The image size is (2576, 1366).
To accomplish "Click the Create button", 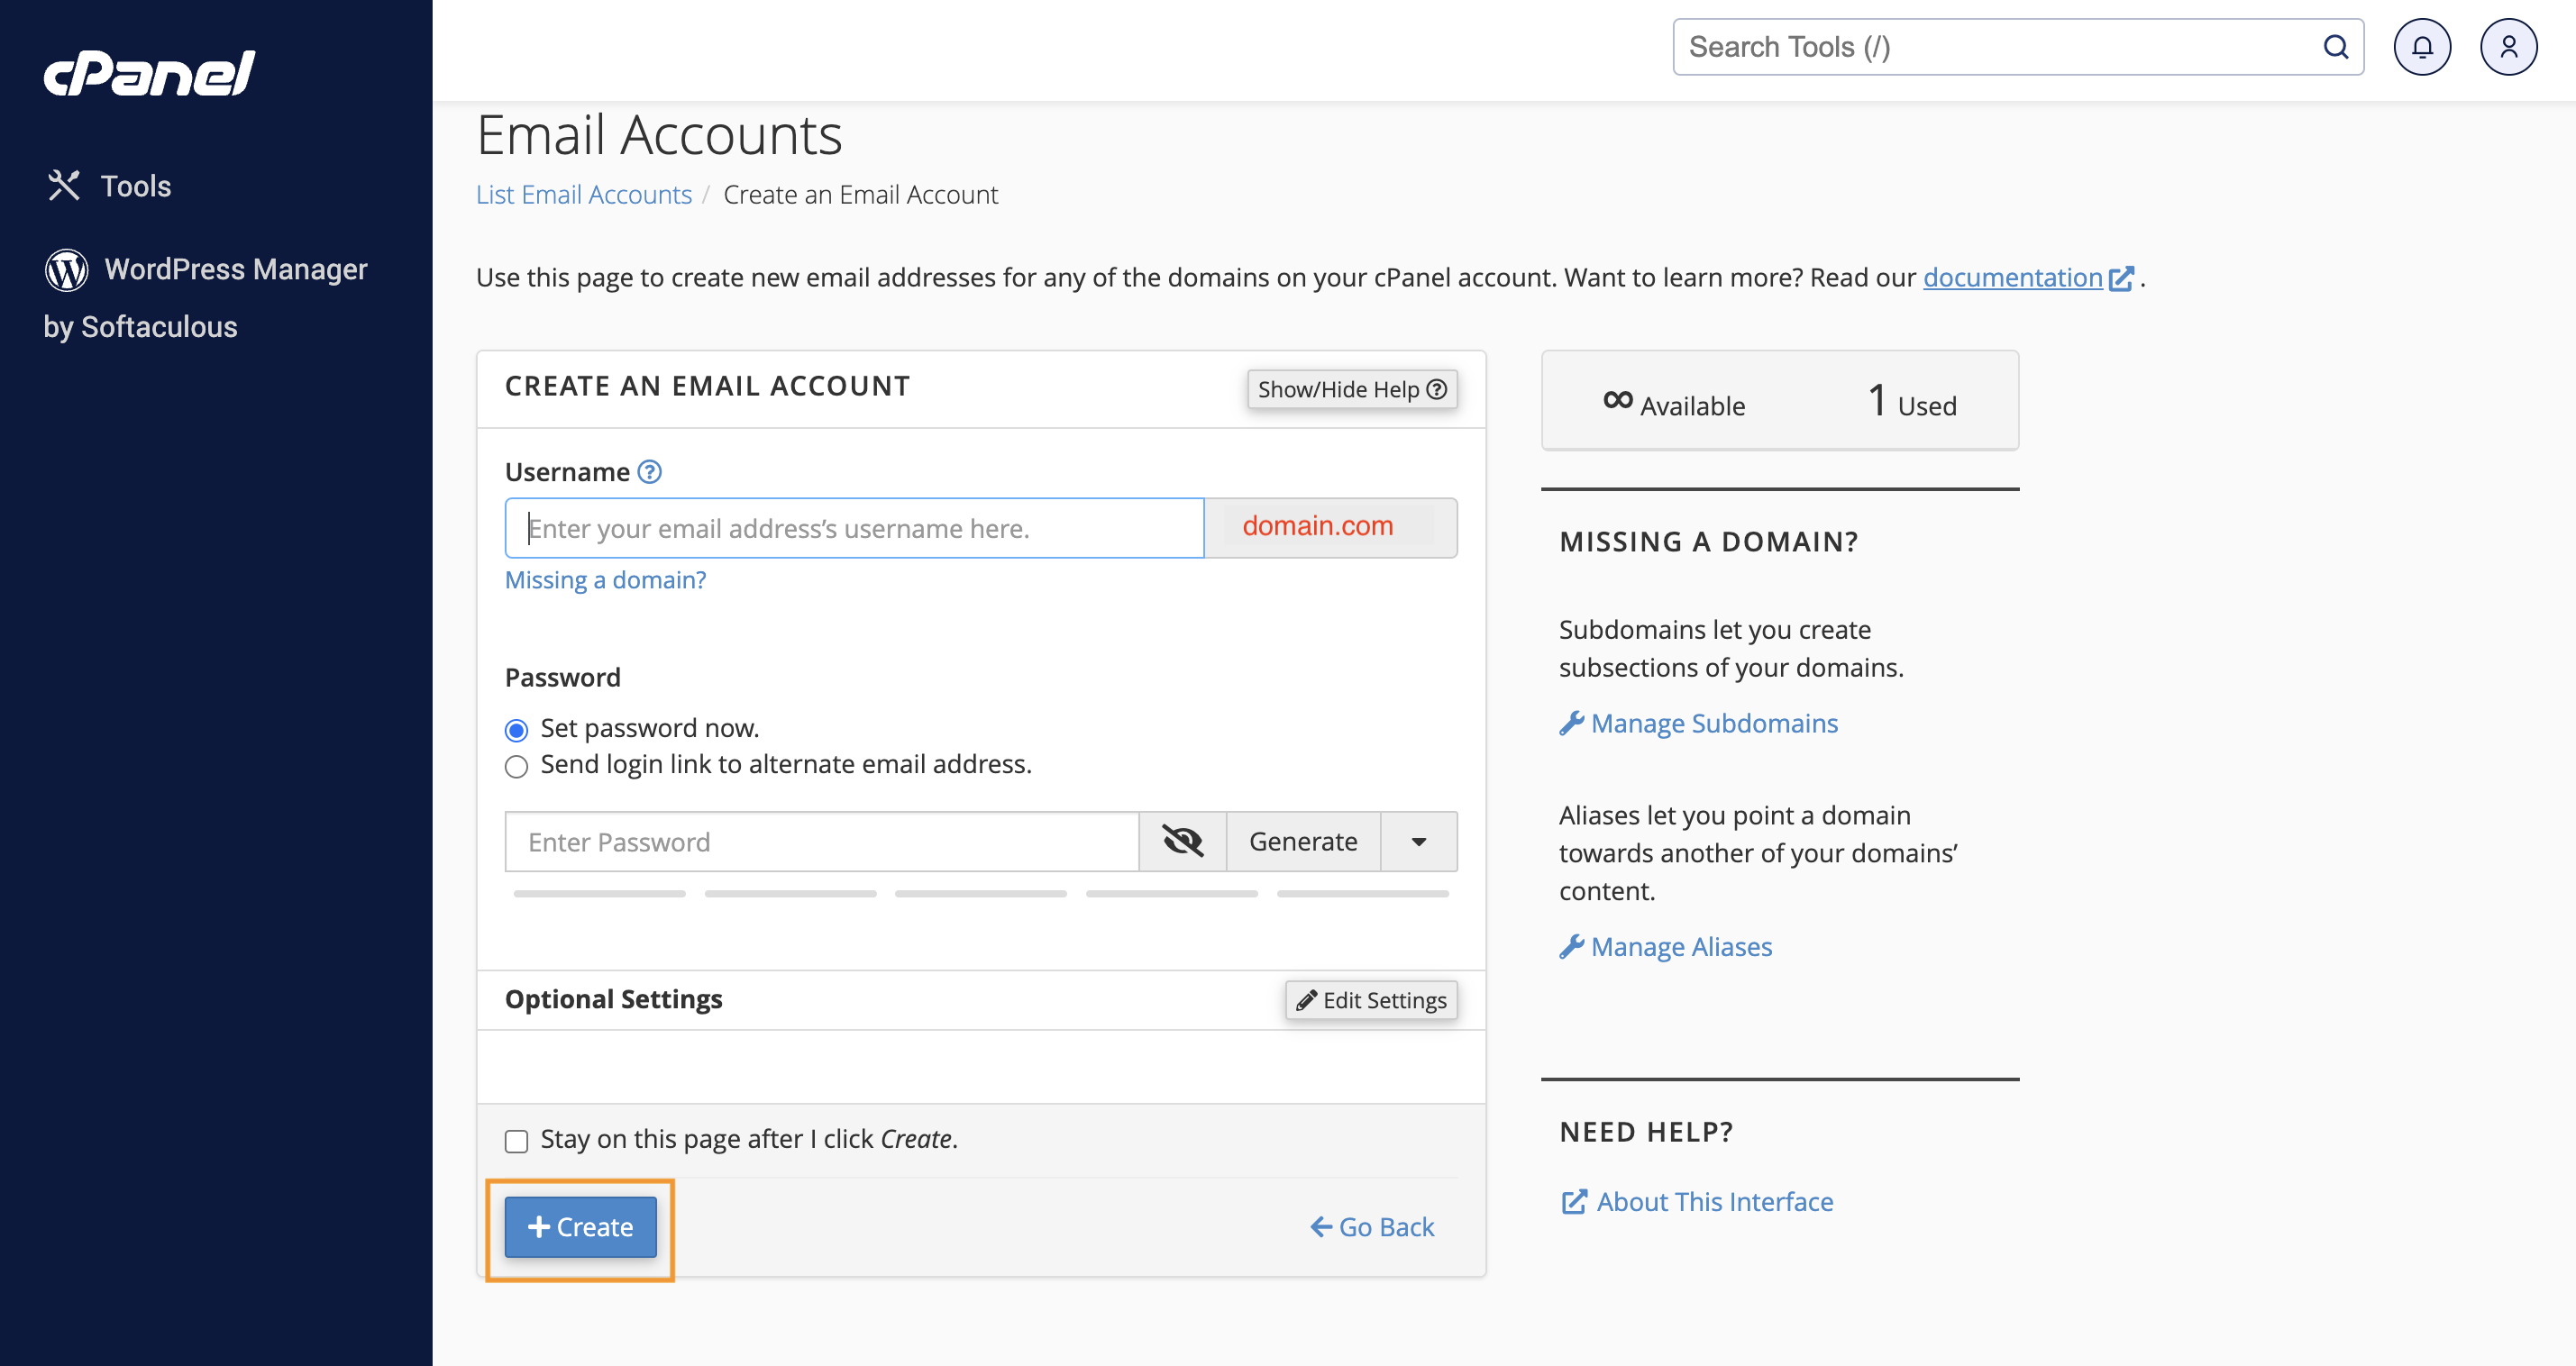I will tap(580, 1227).
